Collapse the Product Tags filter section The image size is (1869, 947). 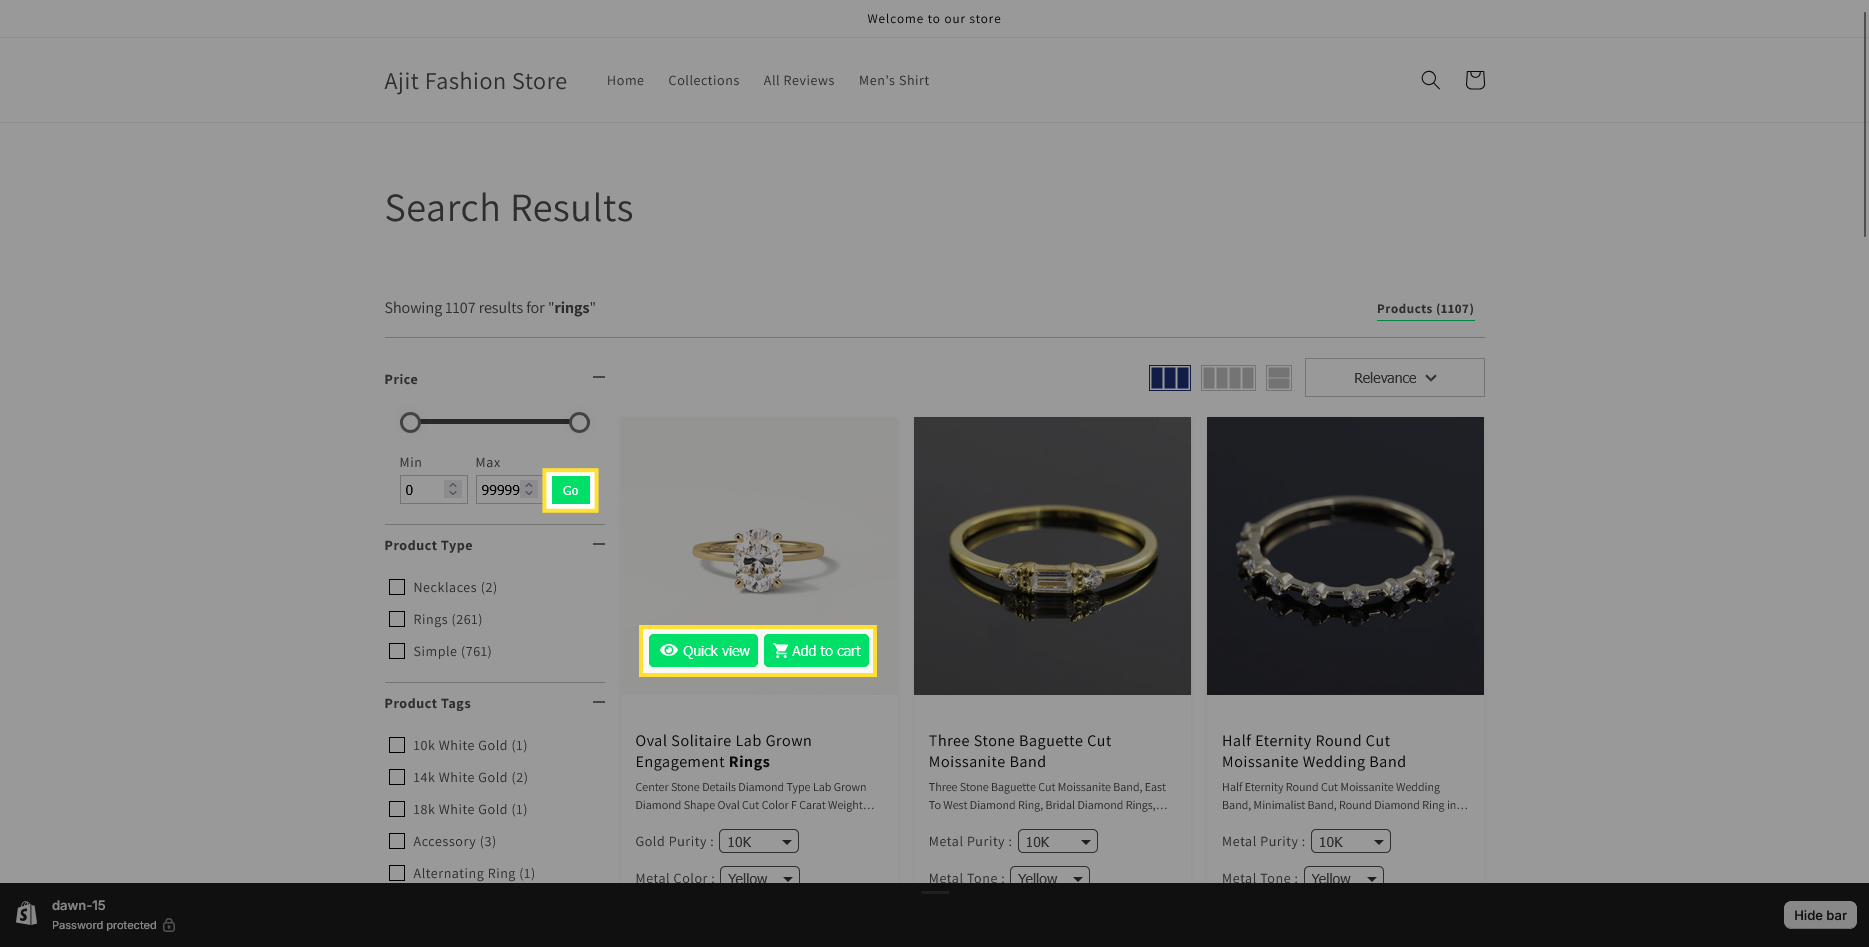coord(598,702)
